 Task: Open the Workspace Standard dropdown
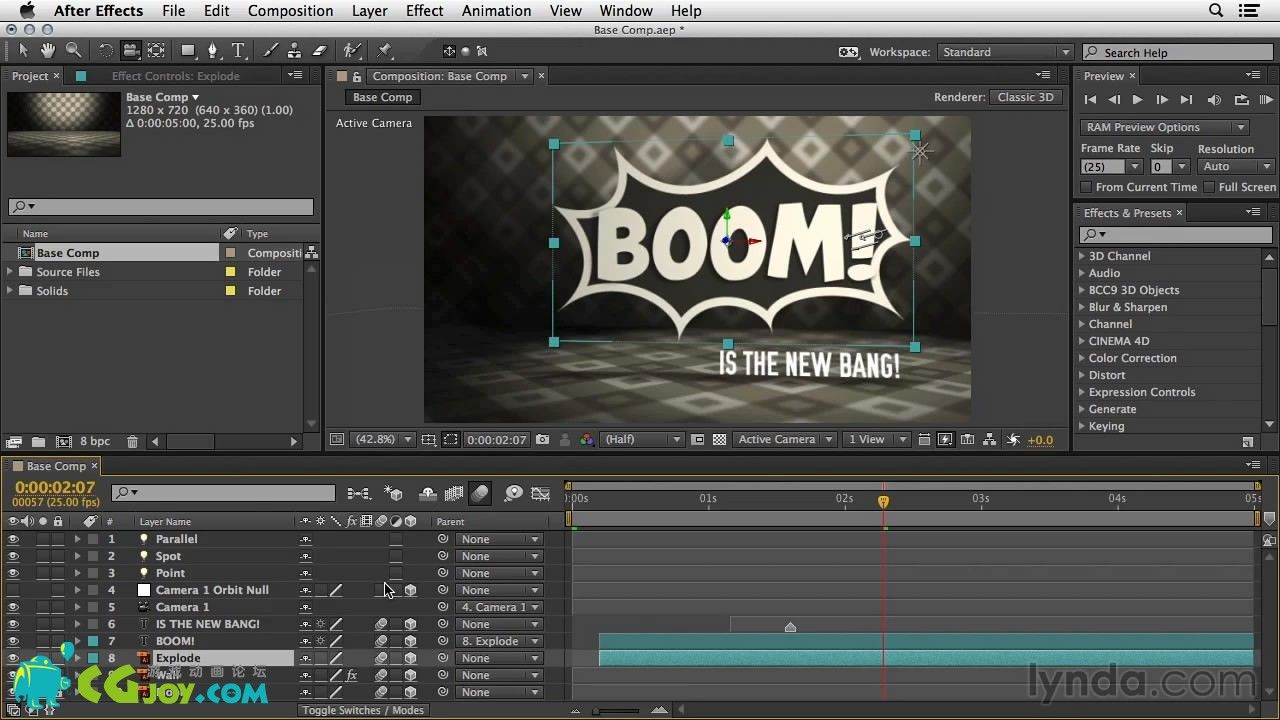[x=1004, y=52]
